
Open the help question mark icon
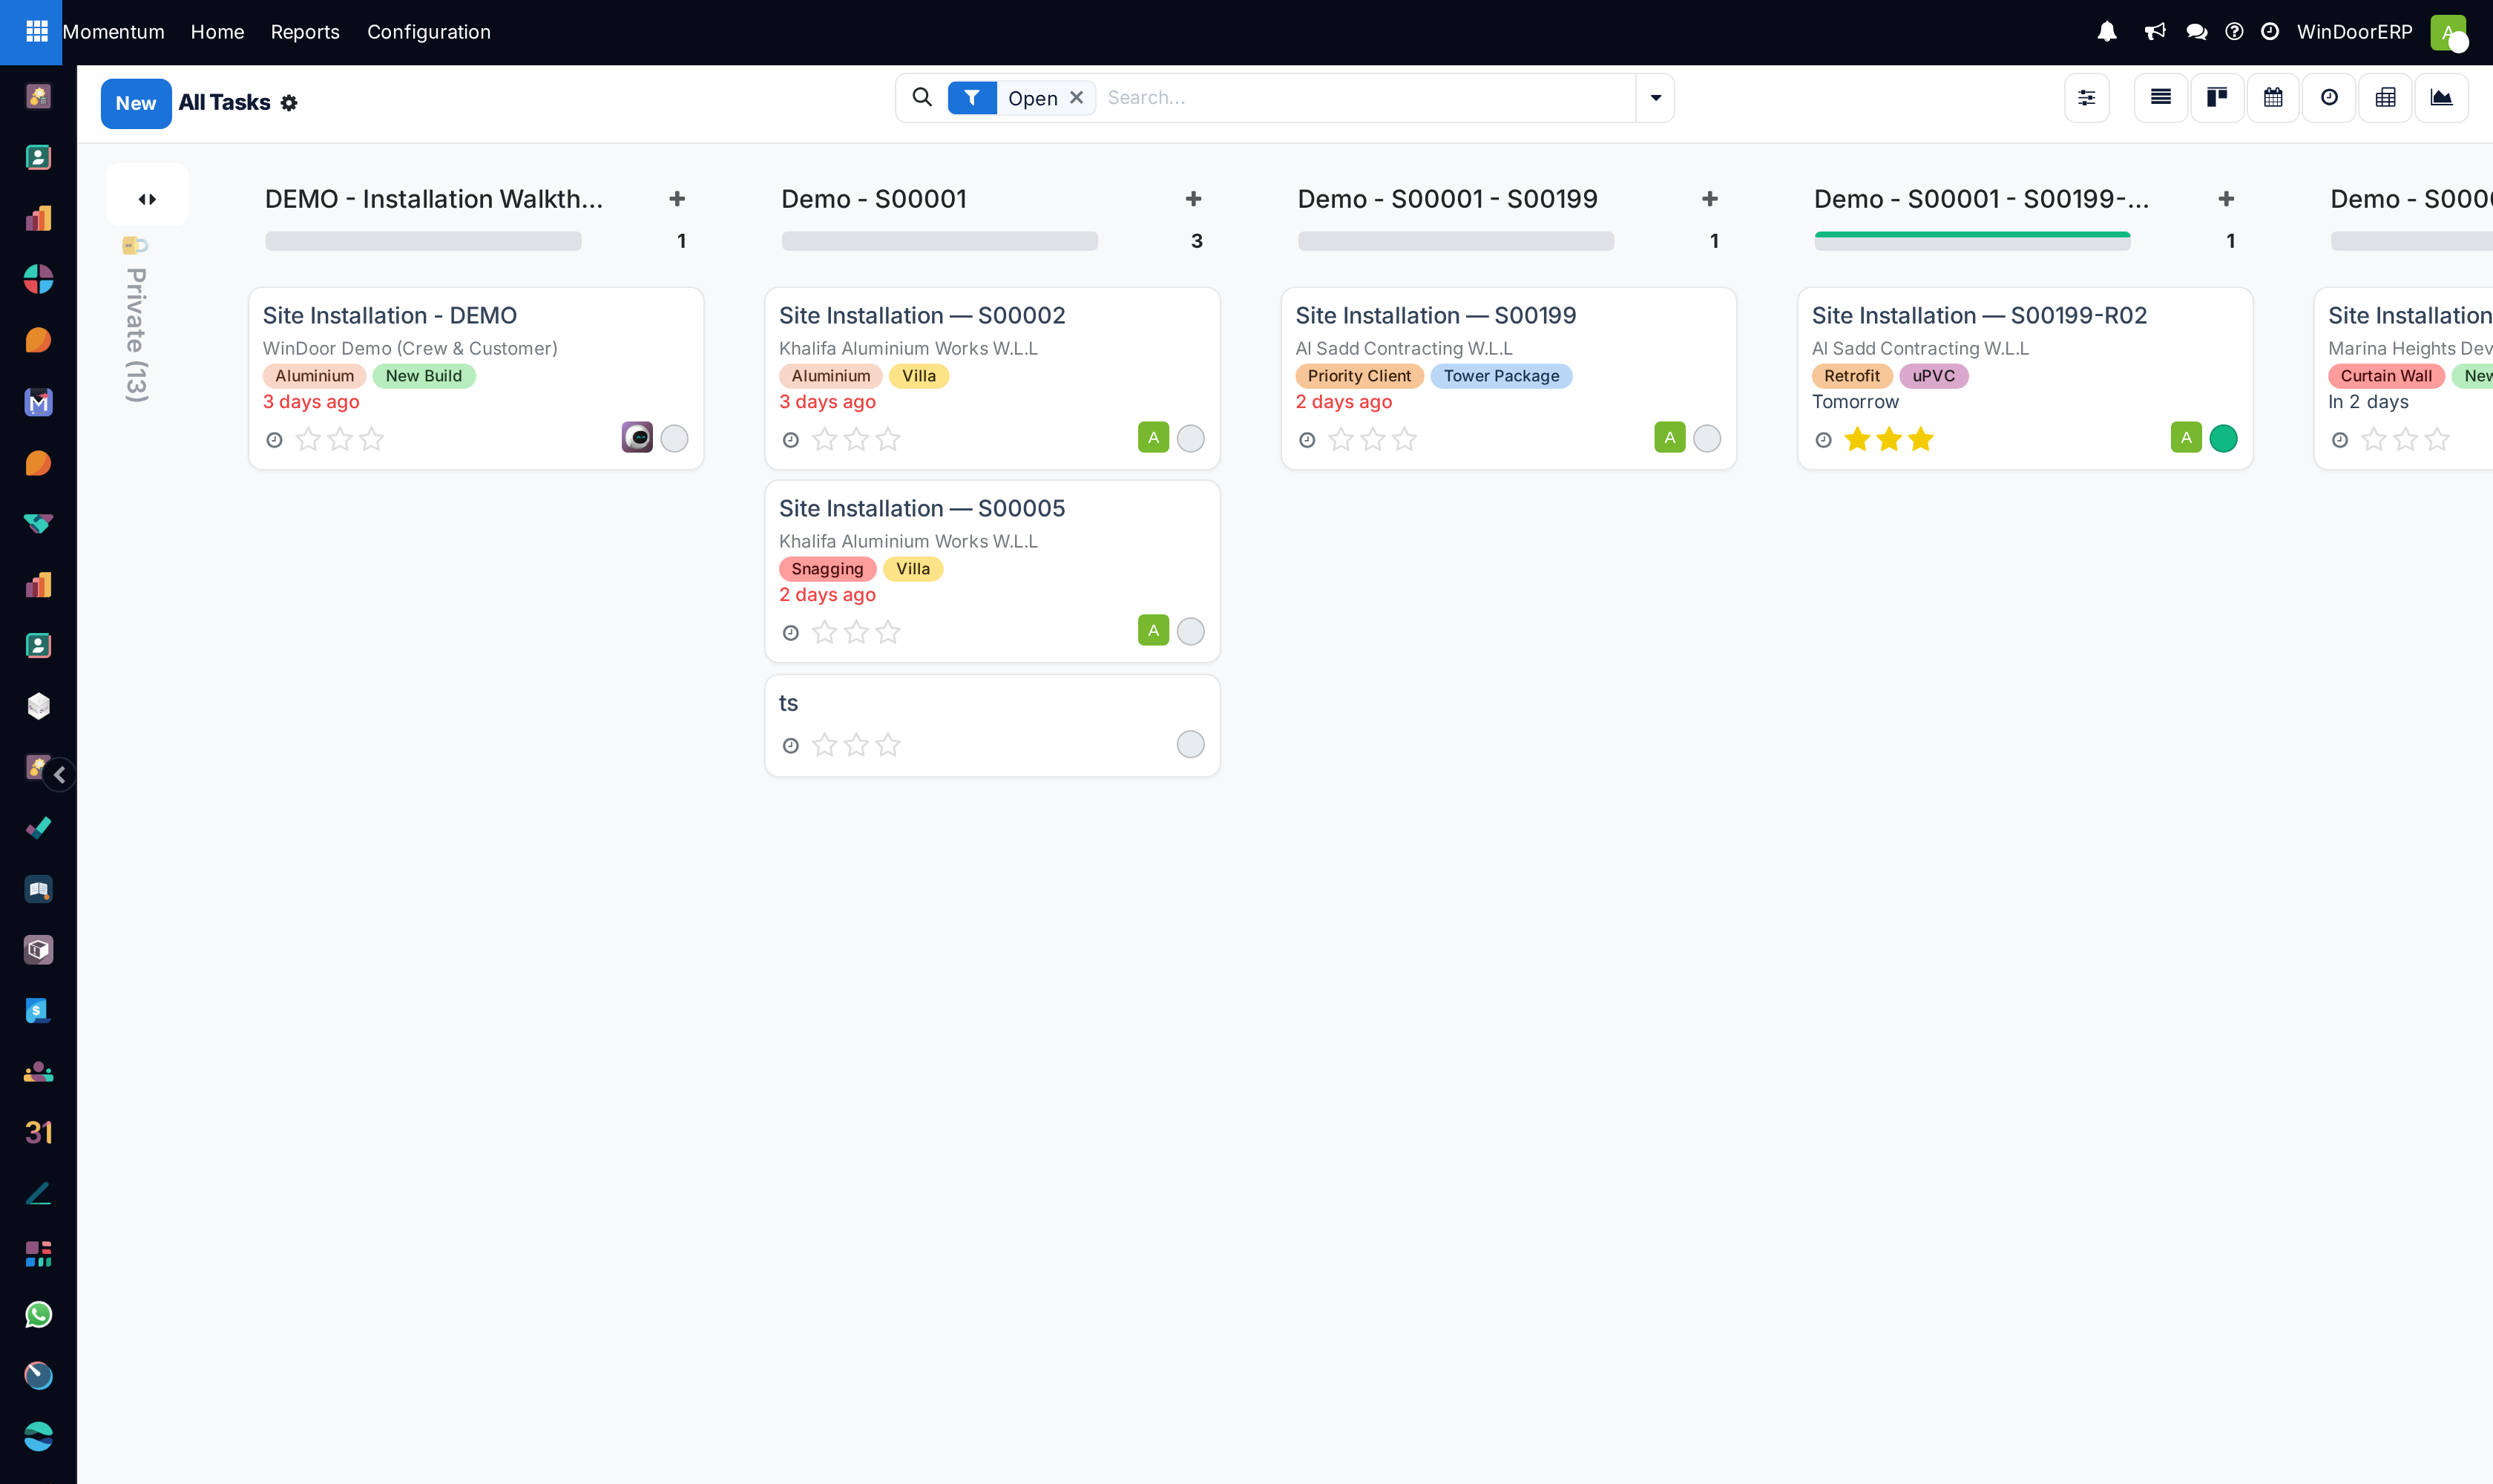coord(2233,31)
